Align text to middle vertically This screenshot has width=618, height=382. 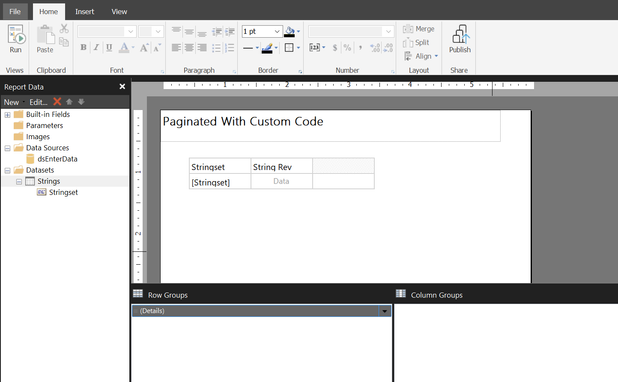(189, 31)
